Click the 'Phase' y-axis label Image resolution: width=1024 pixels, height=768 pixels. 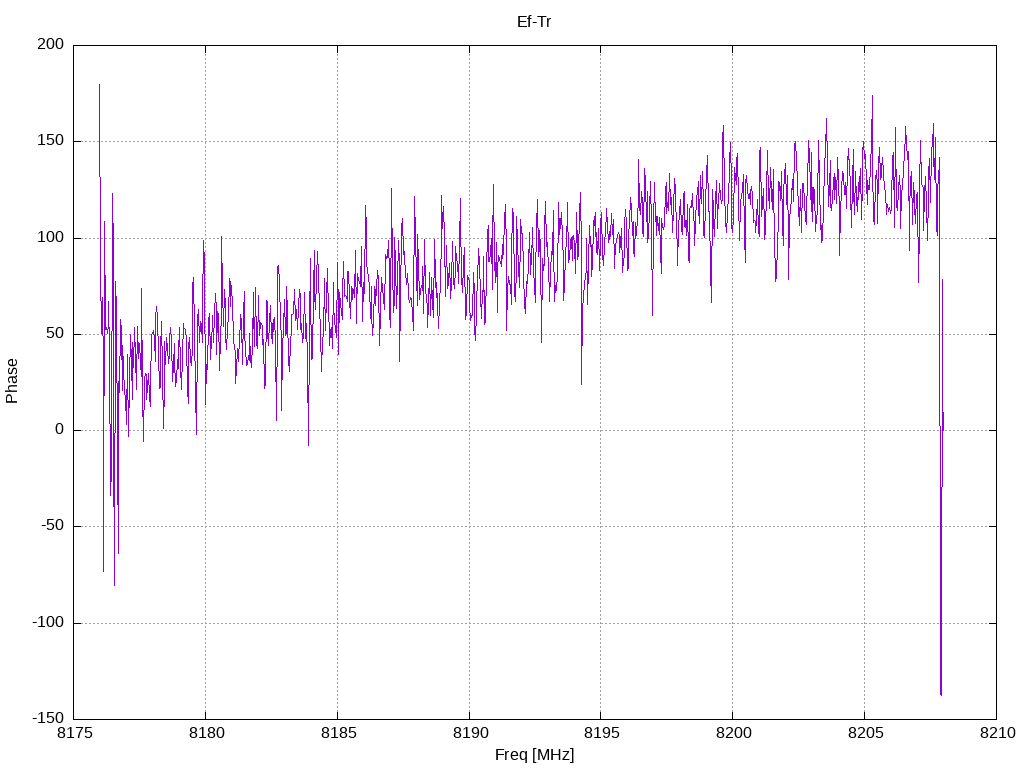[x=12, y=381]
